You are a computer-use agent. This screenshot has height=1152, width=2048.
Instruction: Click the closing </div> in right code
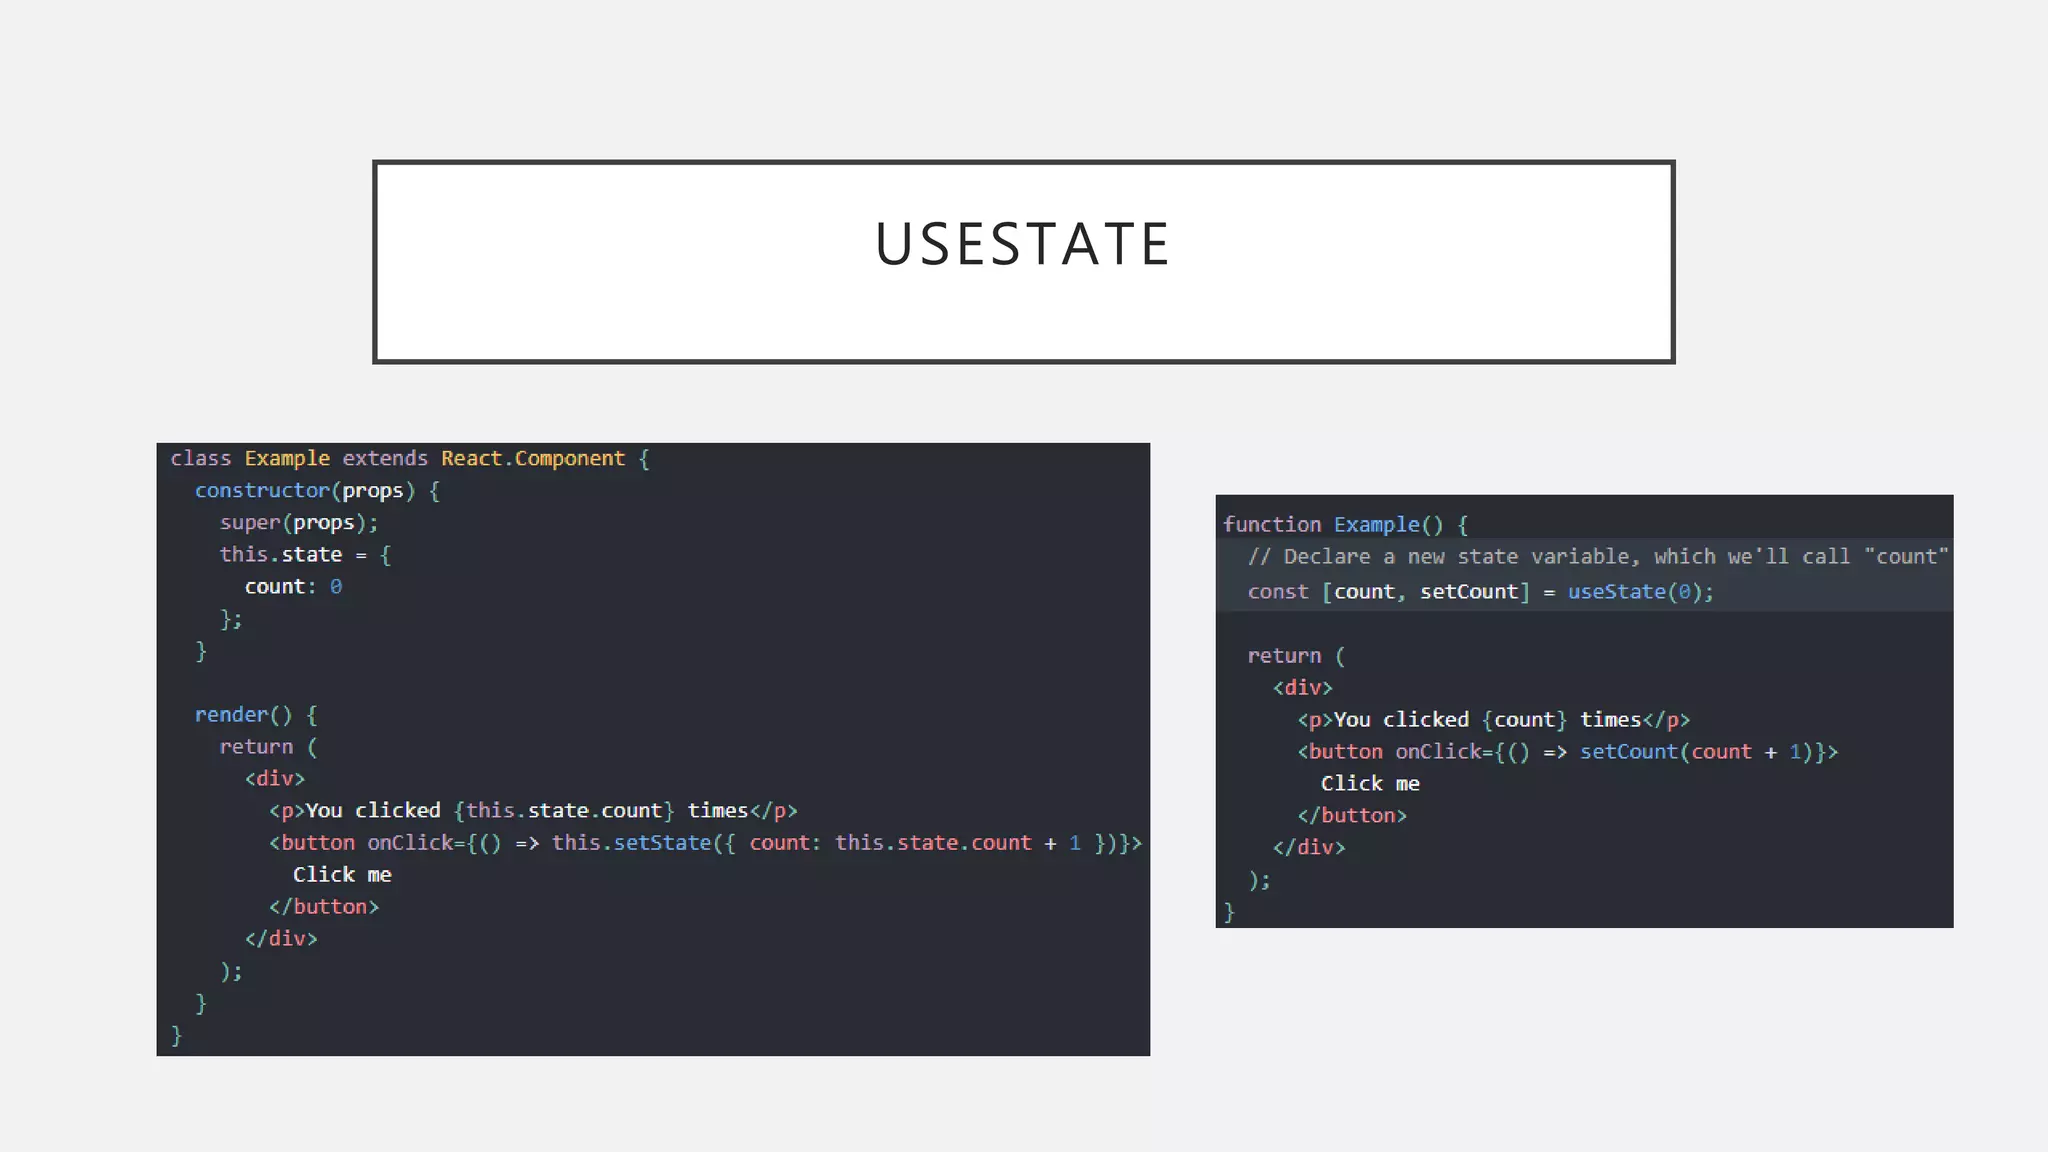(x=1308, y=848)
